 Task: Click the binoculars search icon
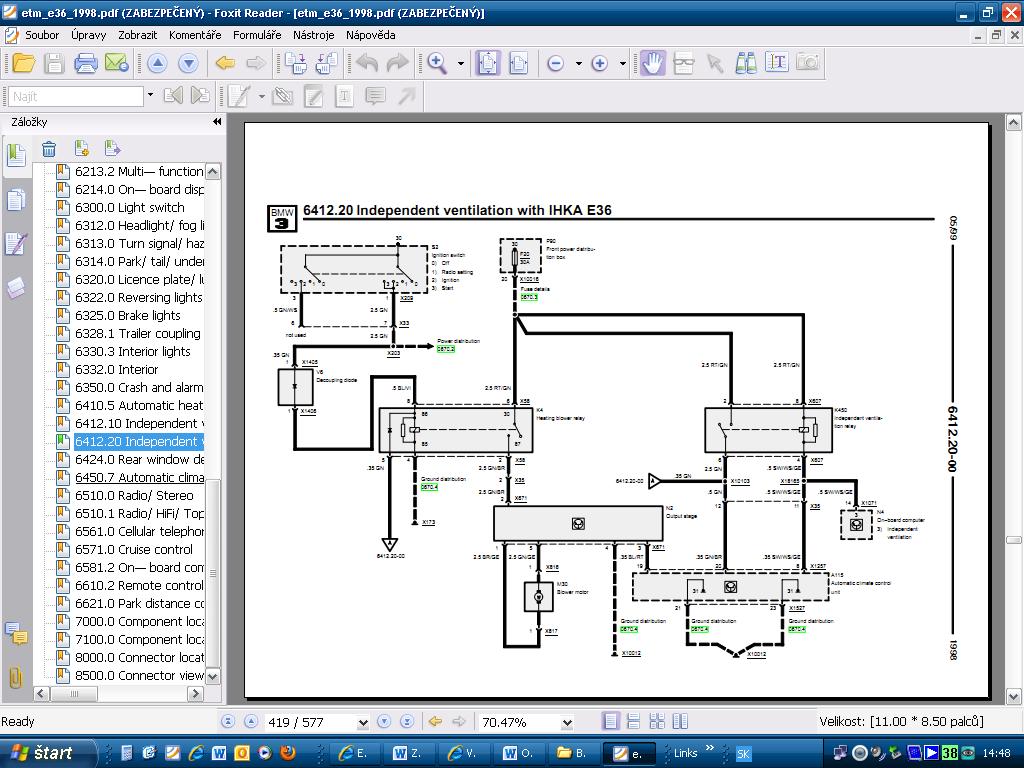pyautogui.click(x=745, y=63)
